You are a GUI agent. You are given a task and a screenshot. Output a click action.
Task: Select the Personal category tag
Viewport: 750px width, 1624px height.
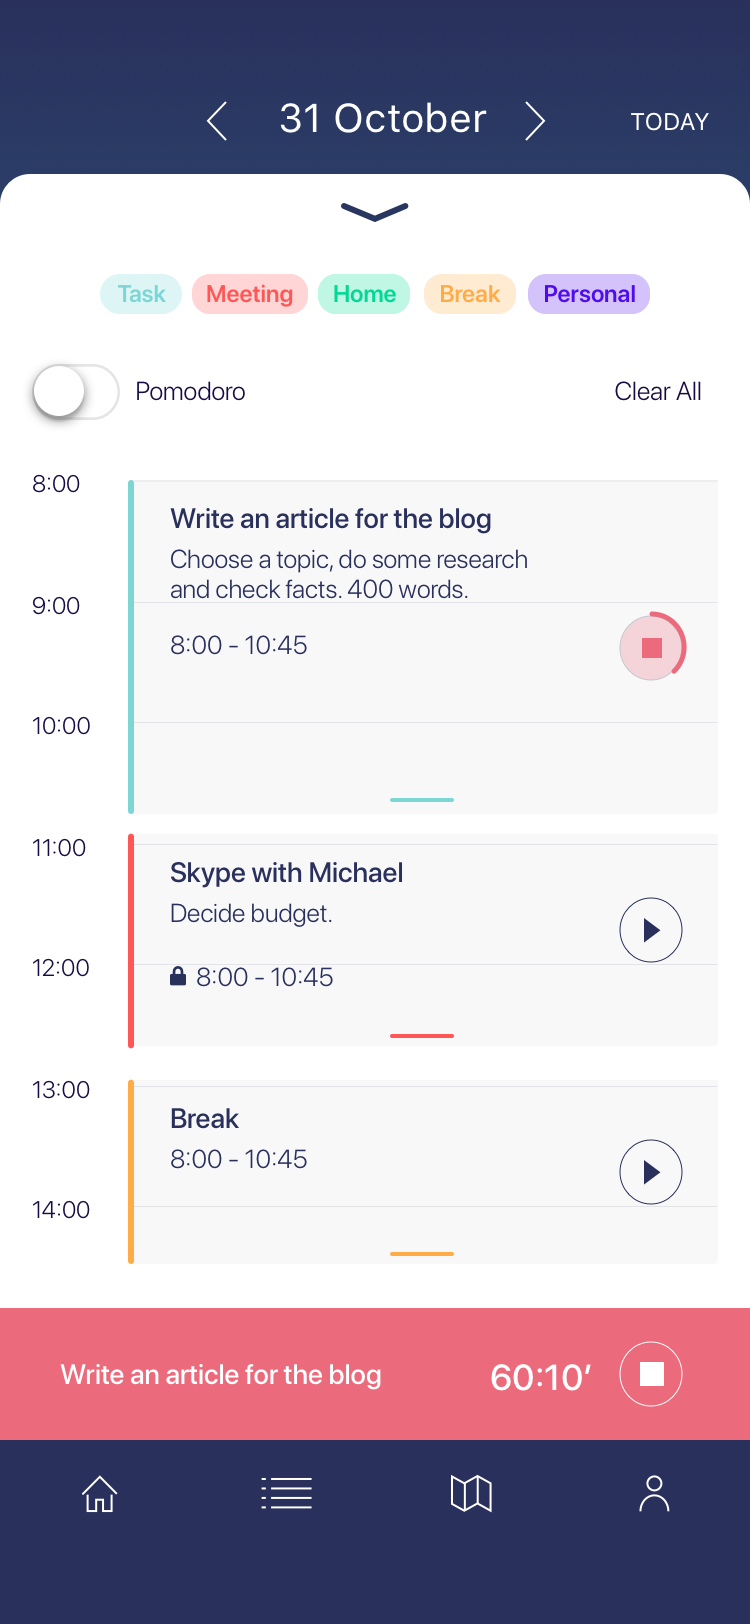tap(589, 294)
